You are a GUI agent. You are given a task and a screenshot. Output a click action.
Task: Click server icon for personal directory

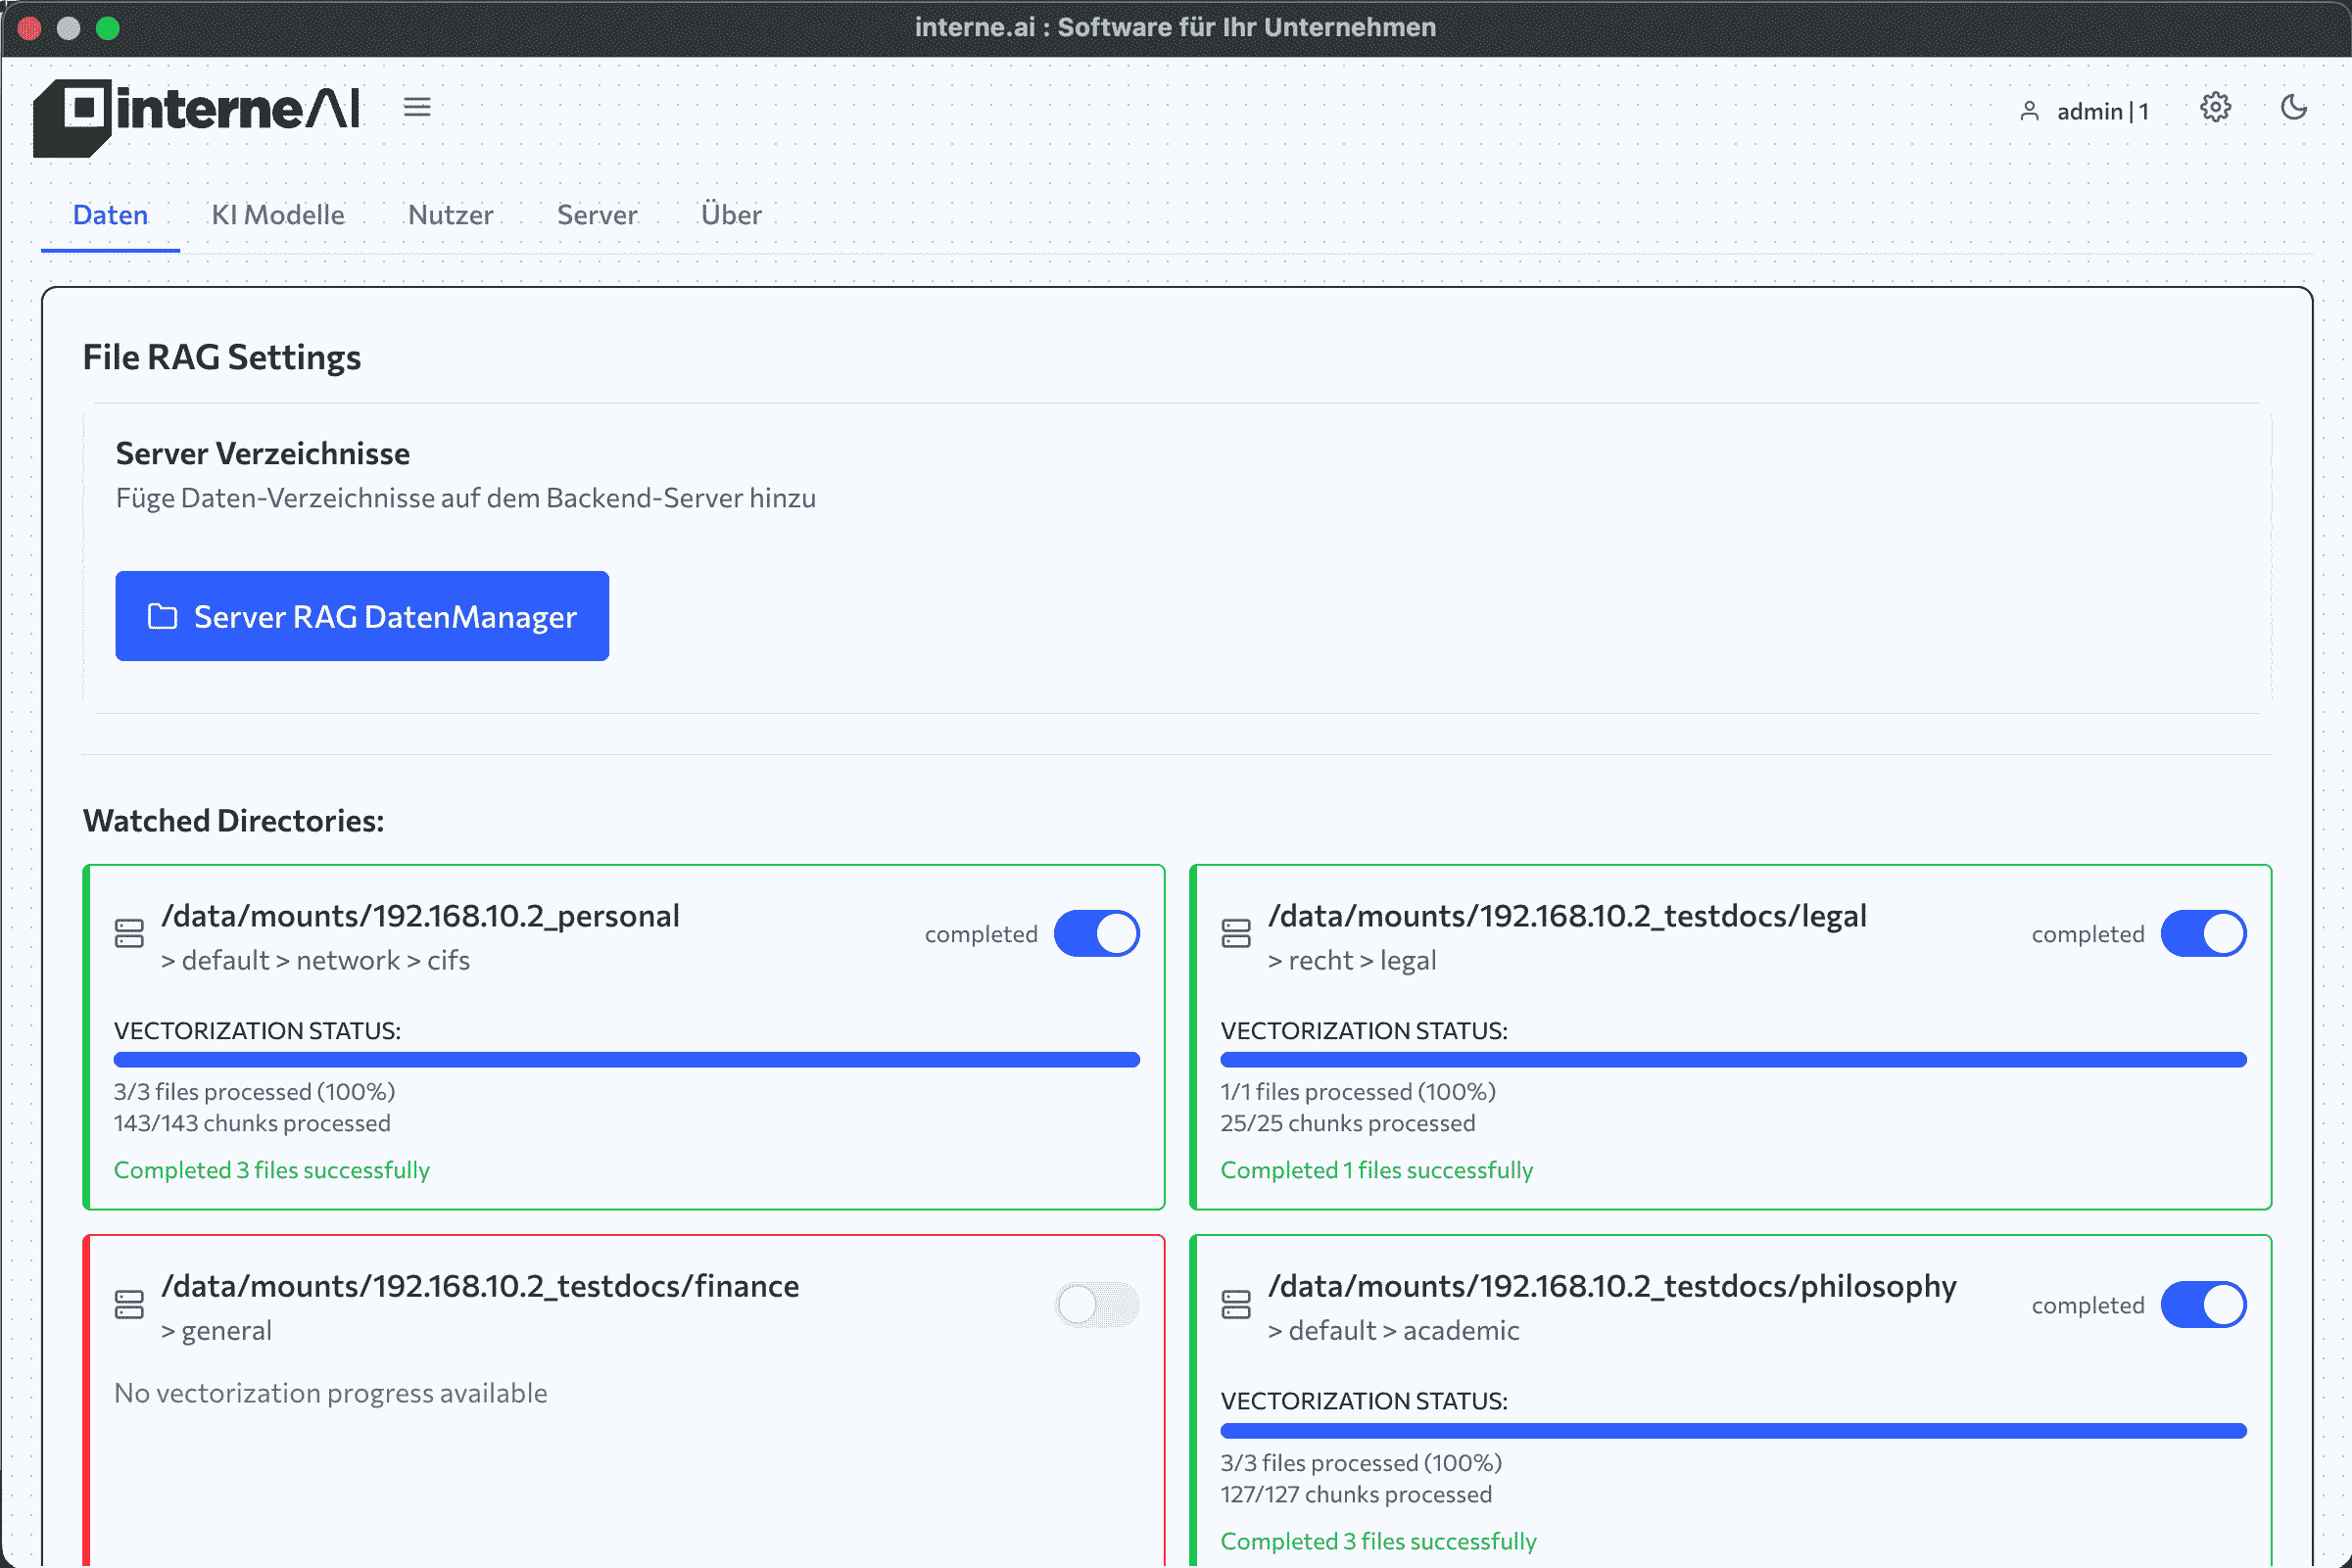[x=129, y=933]
